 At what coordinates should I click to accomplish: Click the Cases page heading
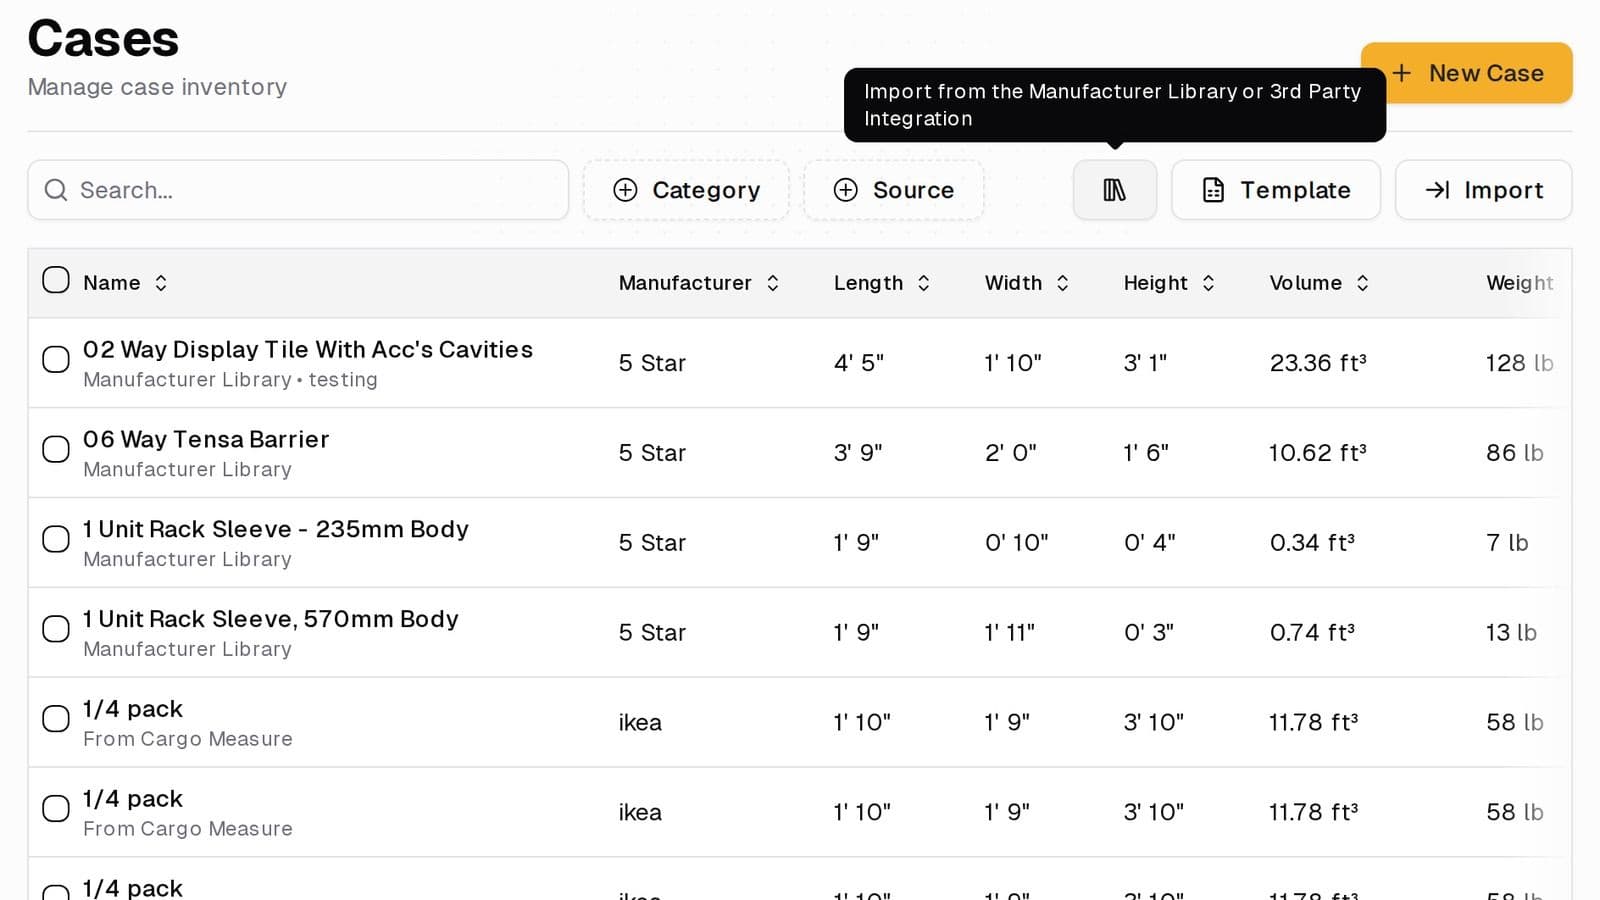click(103, 39)
